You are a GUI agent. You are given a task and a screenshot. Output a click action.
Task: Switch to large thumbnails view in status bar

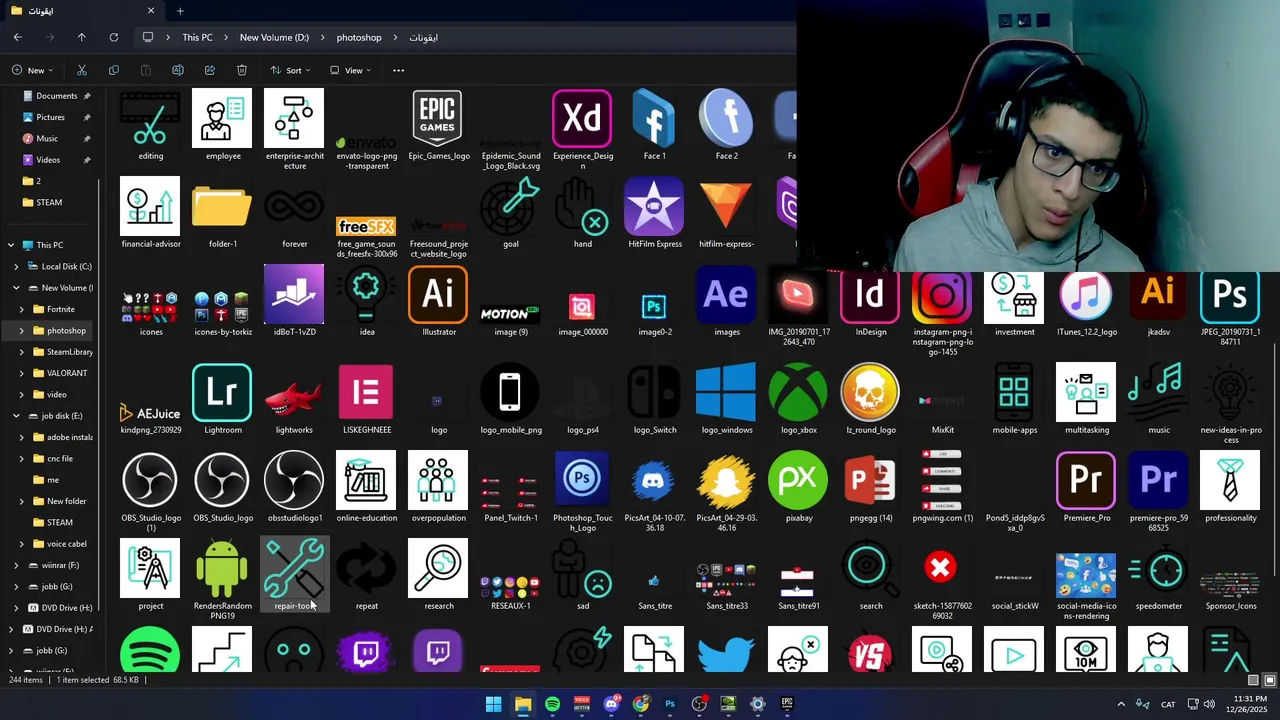[1270, 680]
